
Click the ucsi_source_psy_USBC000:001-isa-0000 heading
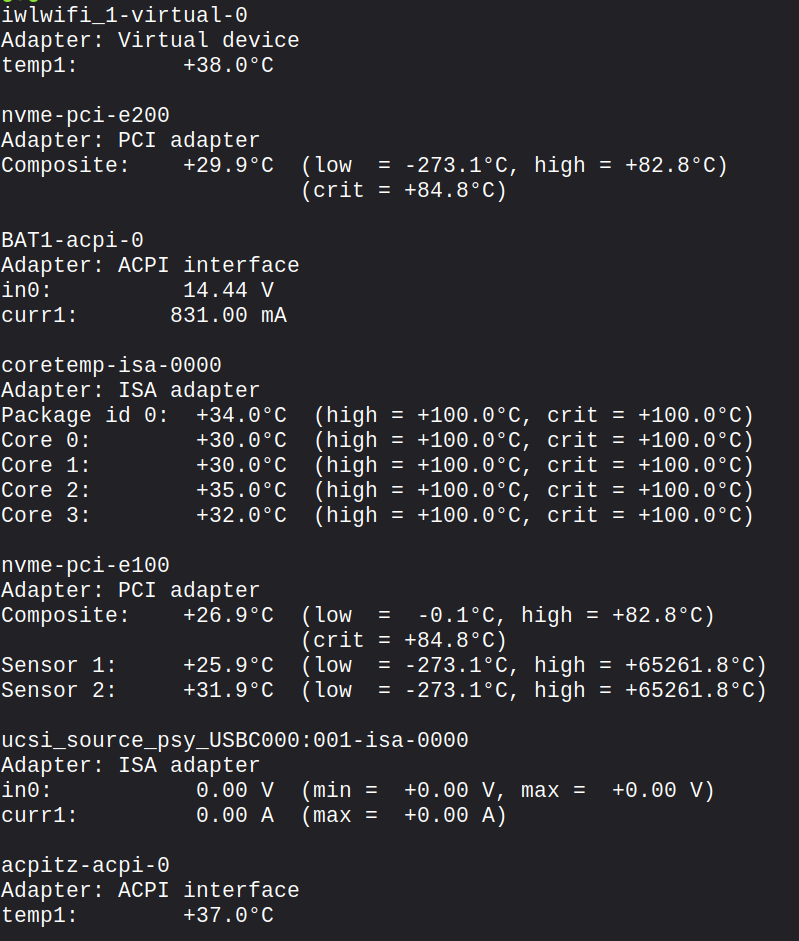235,740
